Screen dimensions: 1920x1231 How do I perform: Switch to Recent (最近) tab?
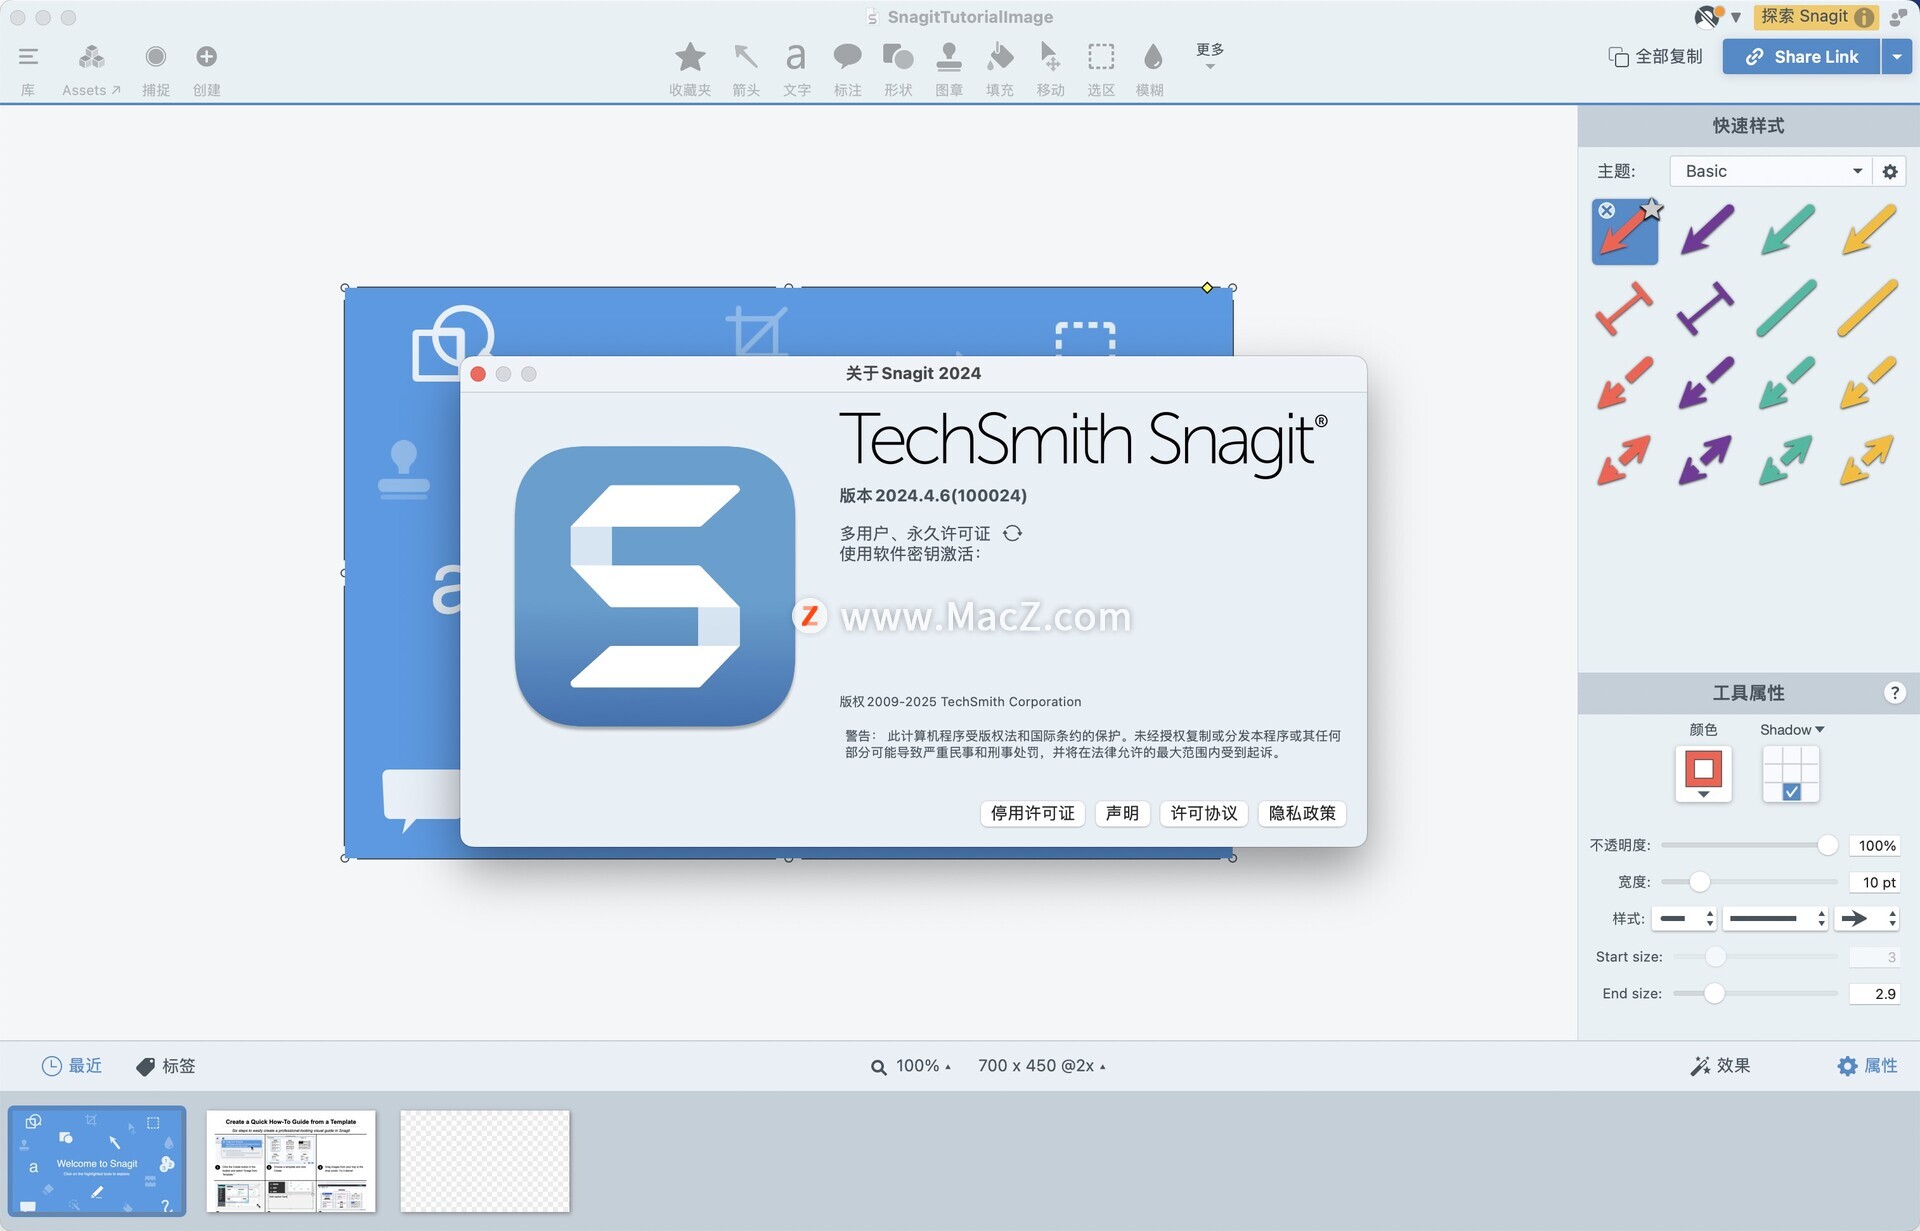coord(72,1066)
